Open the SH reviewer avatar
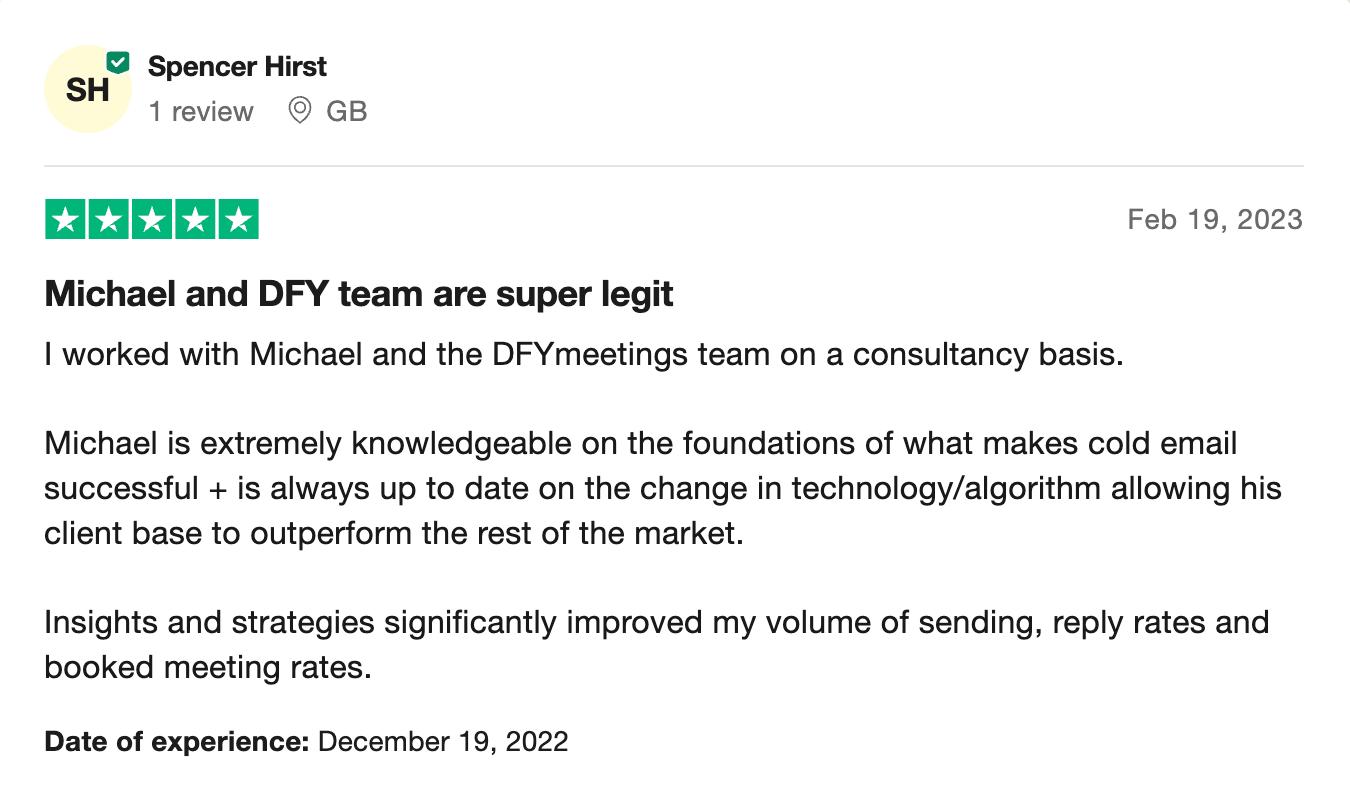1350x786 pixels. coord(87,90)
